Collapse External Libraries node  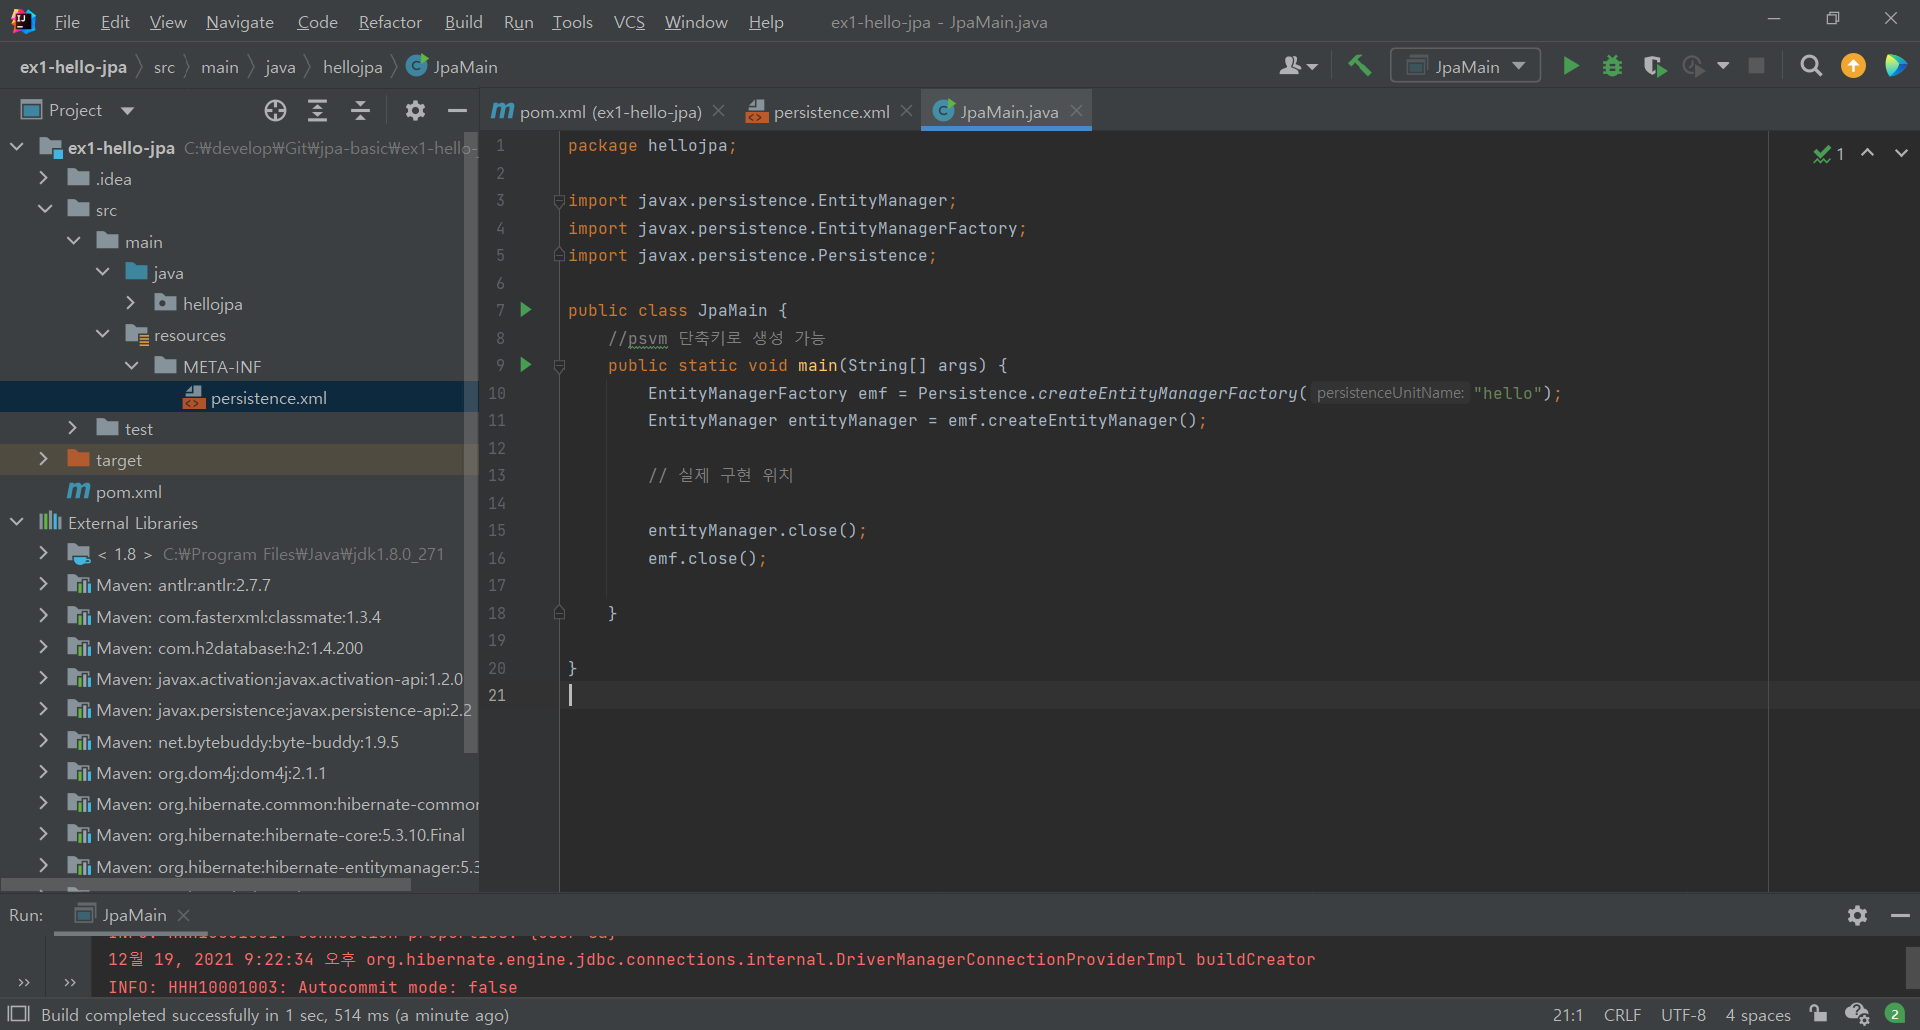[x=16, y=522]
